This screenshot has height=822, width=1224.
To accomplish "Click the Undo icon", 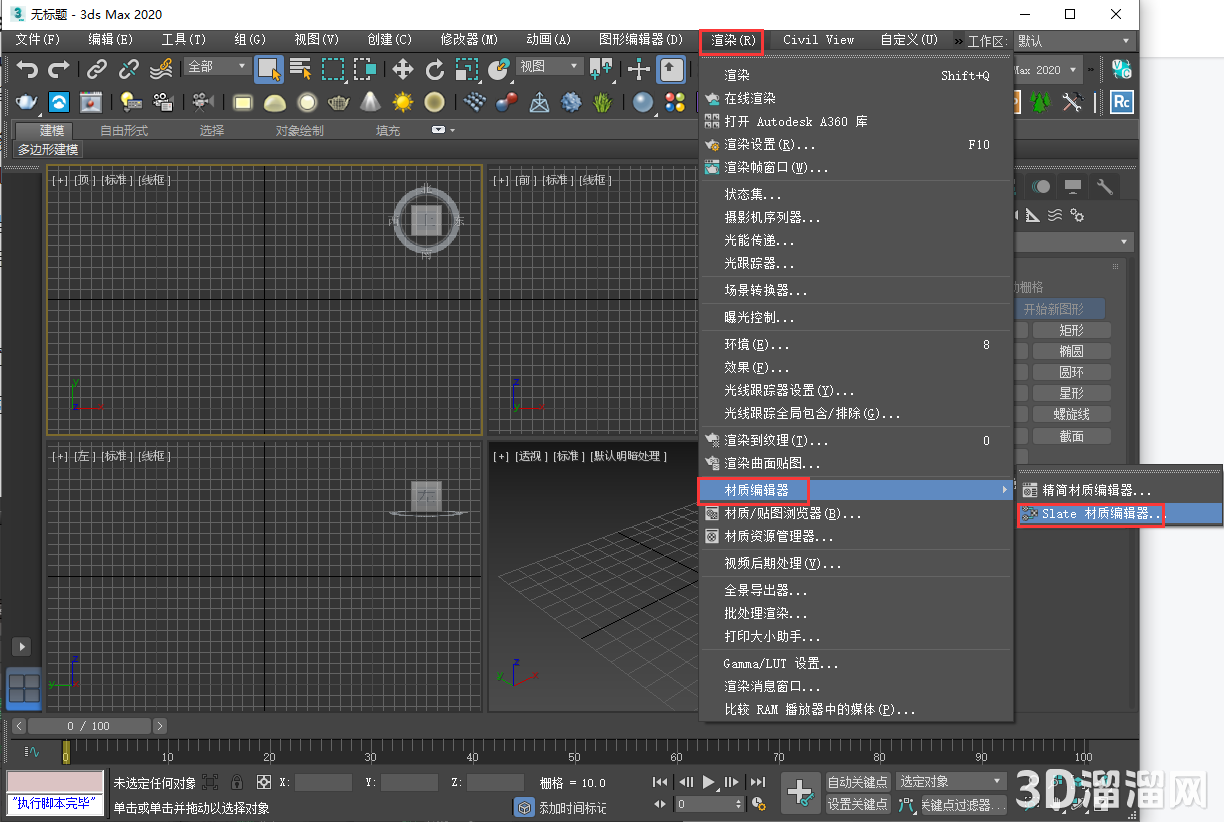I will [x=28, y=70].
